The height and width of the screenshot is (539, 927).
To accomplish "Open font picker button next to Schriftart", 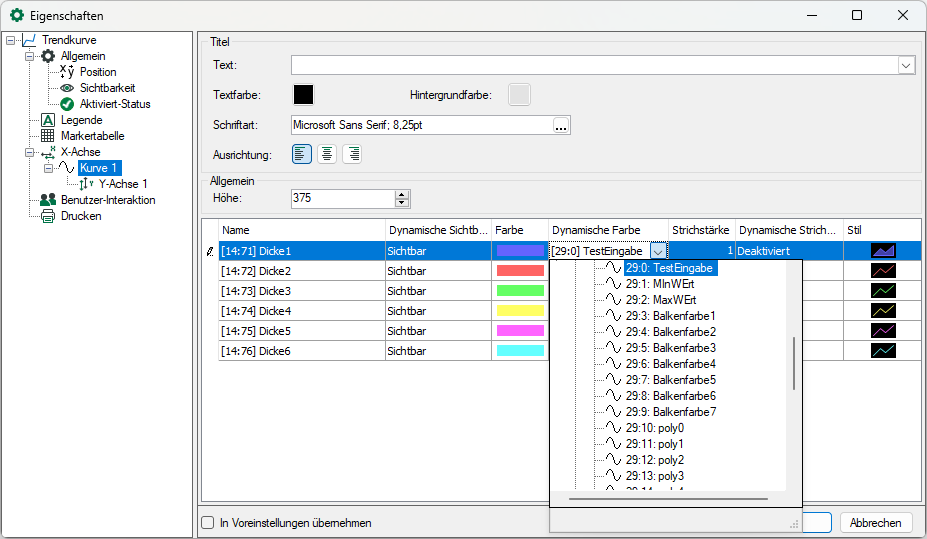I will click(561, 125).
